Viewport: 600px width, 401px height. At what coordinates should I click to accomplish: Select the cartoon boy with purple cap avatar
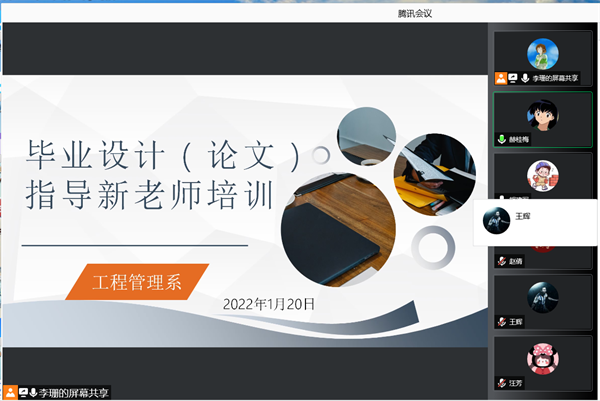pyautogui.click(x=543, y=176)
